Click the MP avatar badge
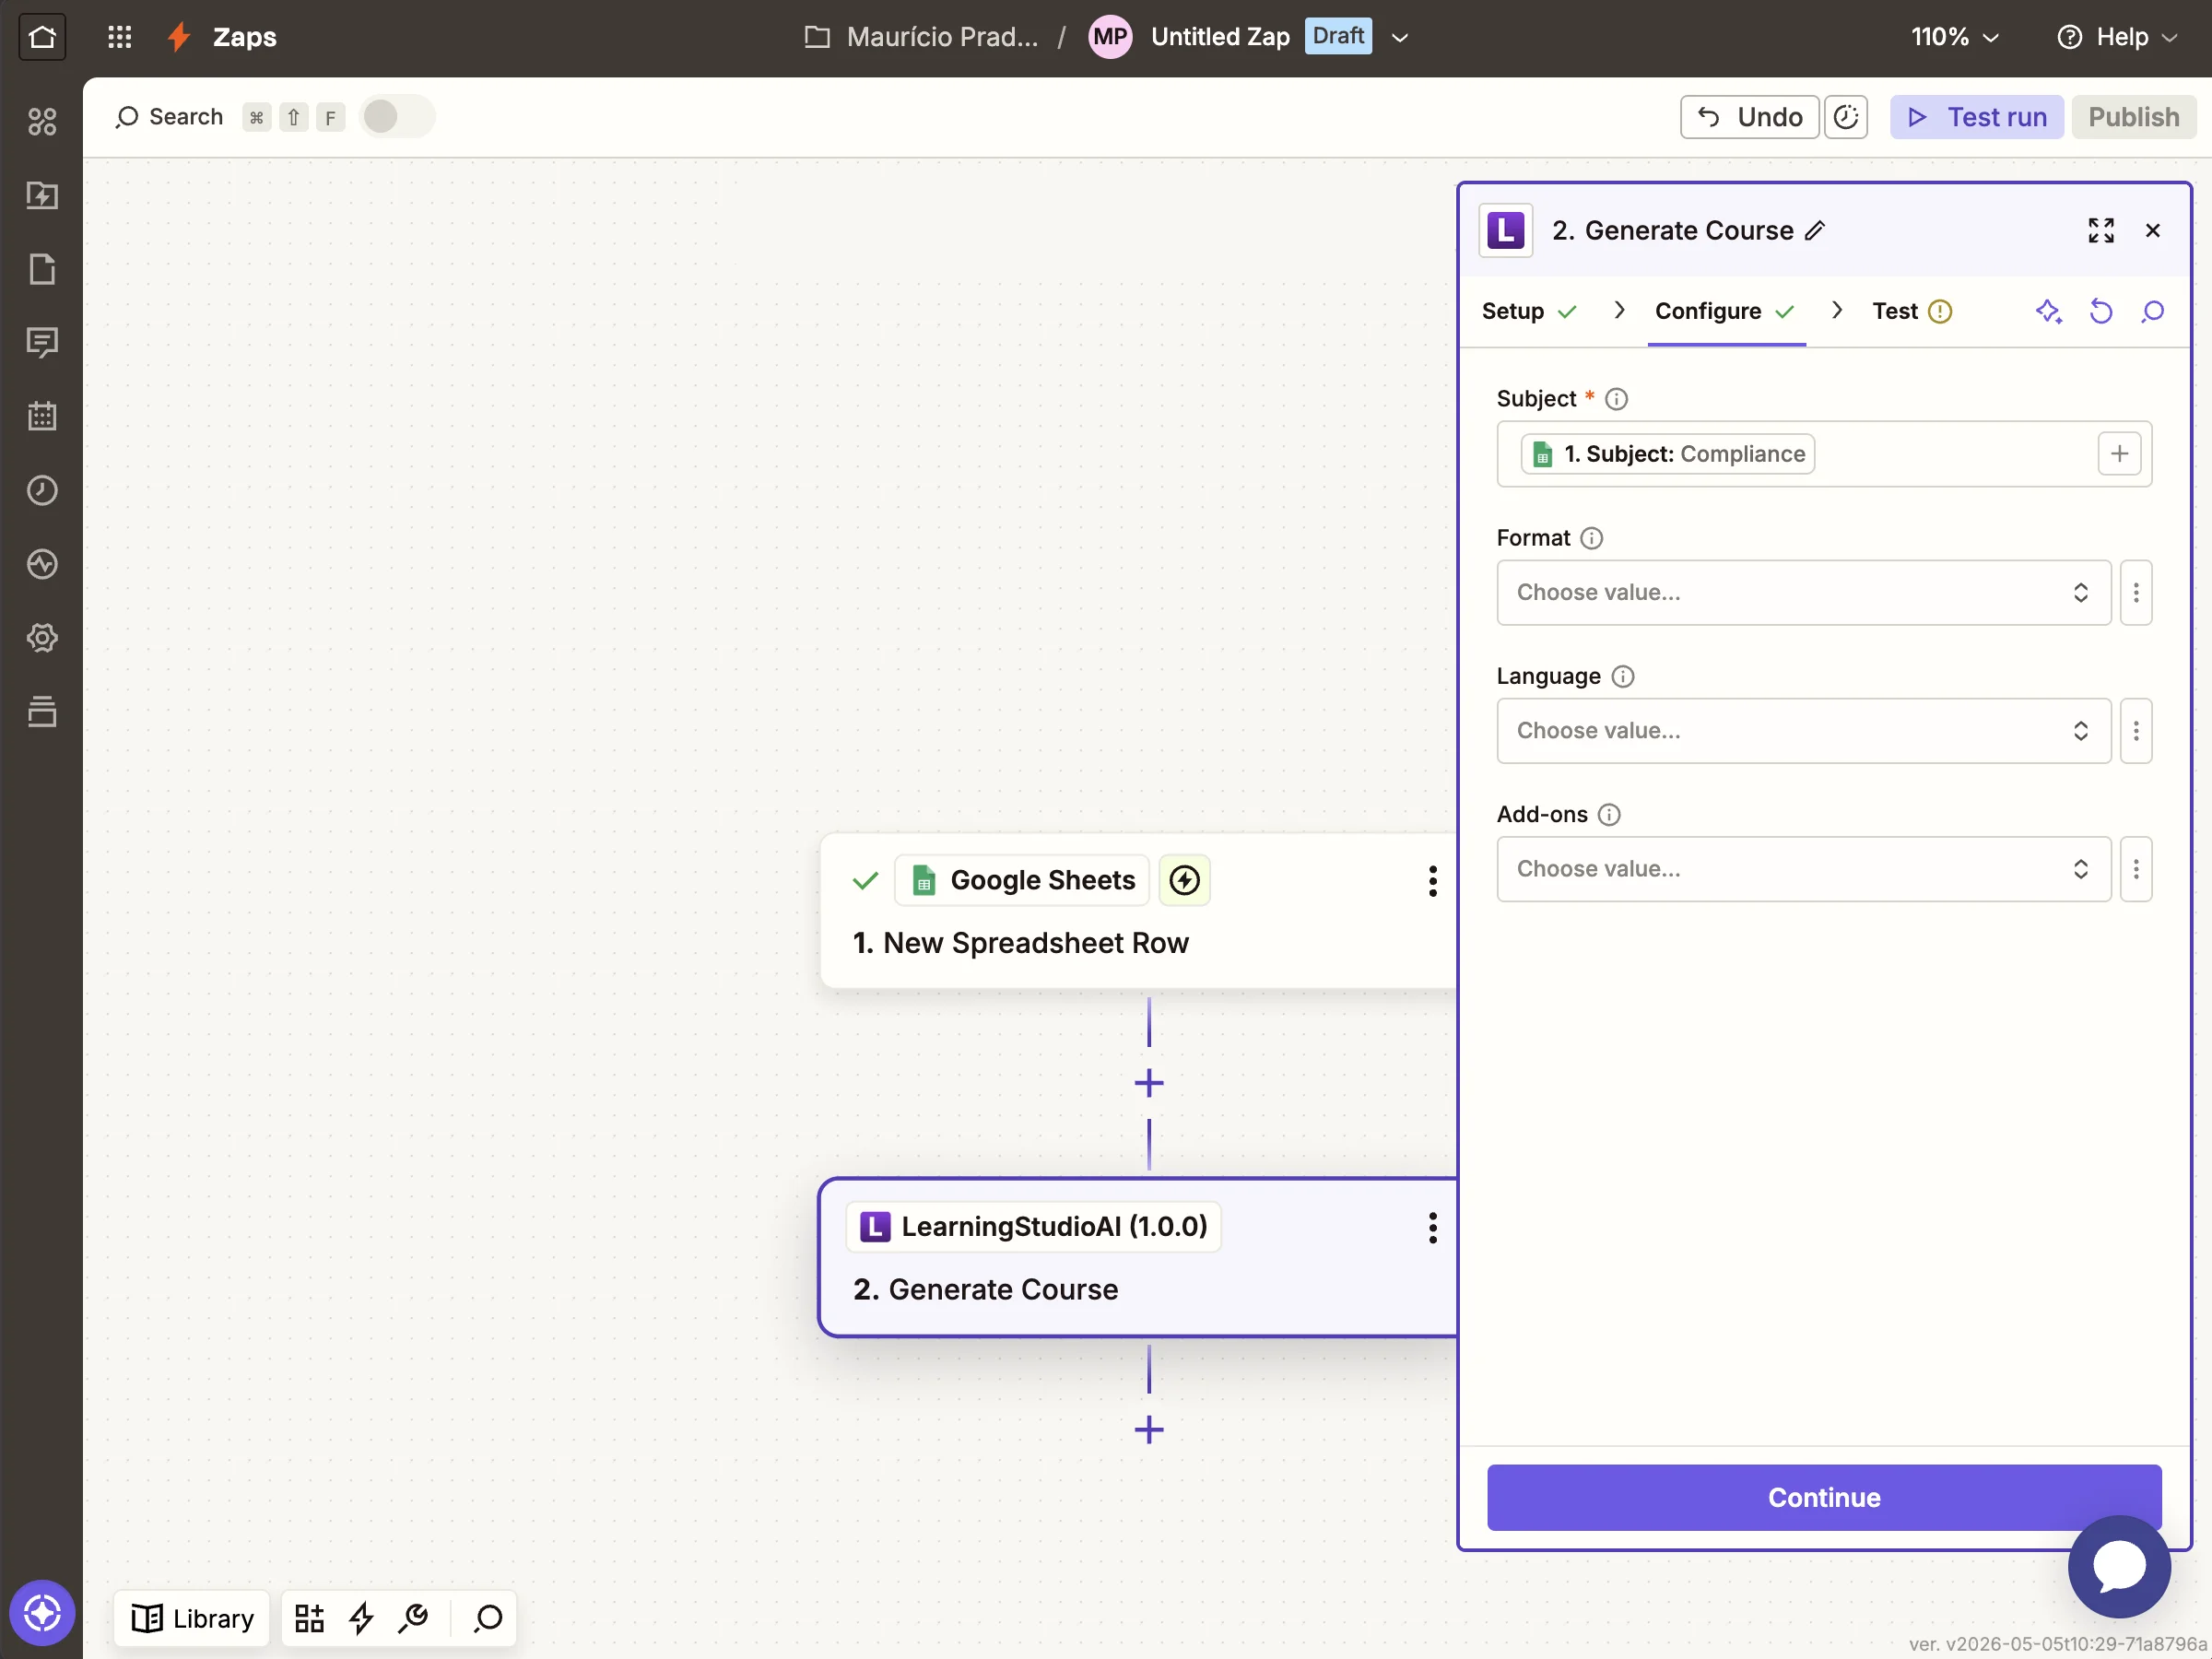This screenshot has height=1659, width=2212. [x=1109, y=37]
